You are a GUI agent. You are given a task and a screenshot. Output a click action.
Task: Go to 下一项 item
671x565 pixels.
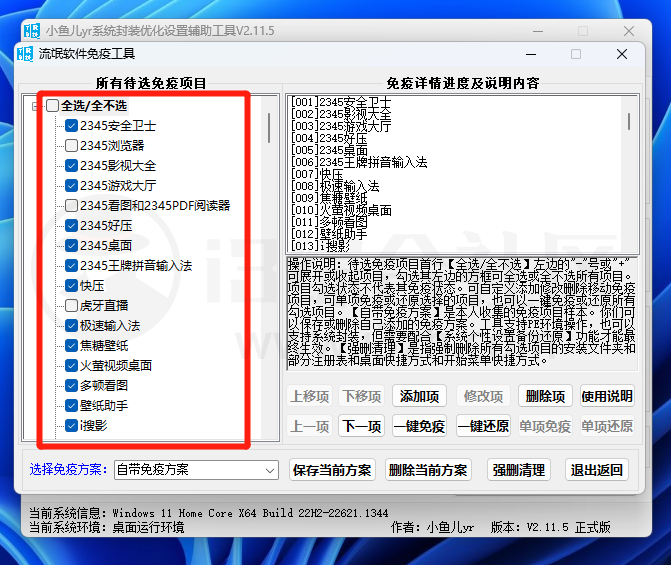(362, 426)
